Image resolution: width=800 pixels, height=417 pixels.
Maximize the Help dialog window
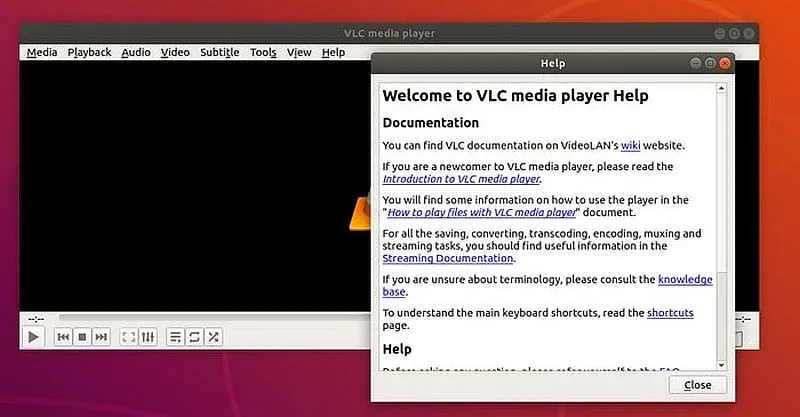pos(710,63)
